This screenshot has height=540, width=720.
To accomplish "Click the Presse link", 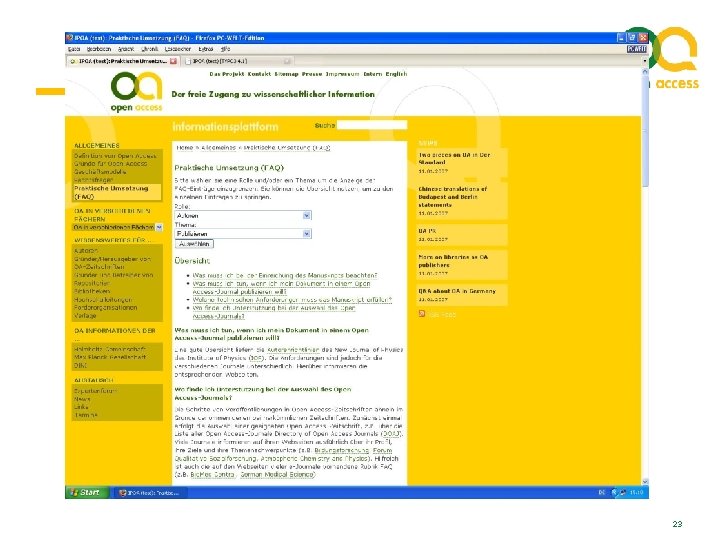I will point(312,74).
